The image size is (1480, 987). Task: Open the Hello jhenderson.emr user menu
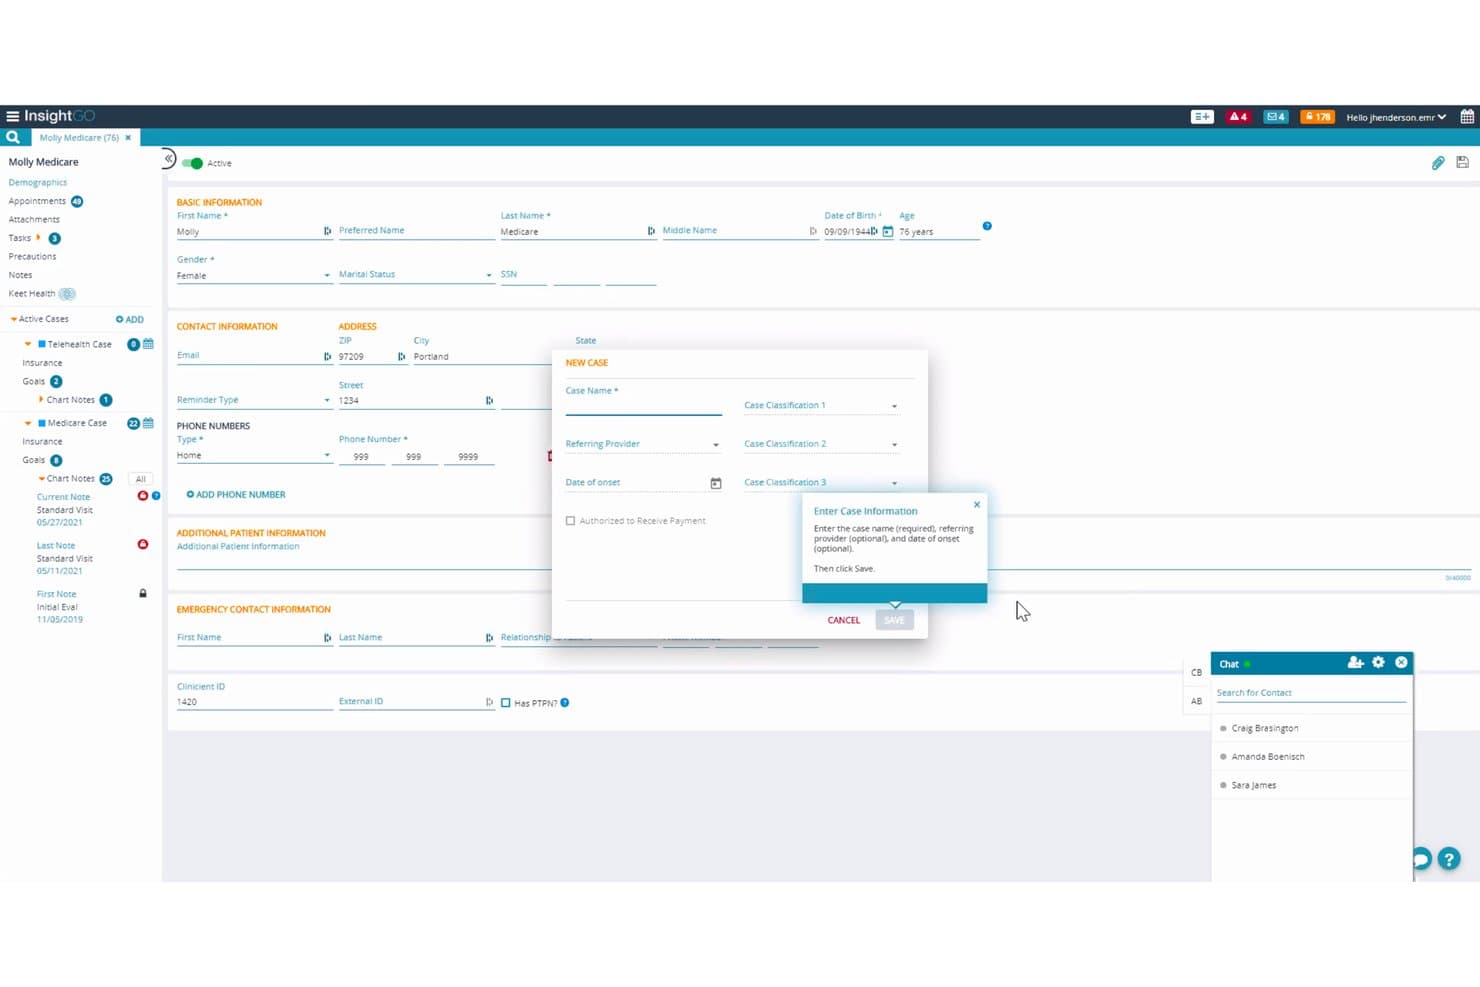pyautogui.click(x=1396, y=117)
